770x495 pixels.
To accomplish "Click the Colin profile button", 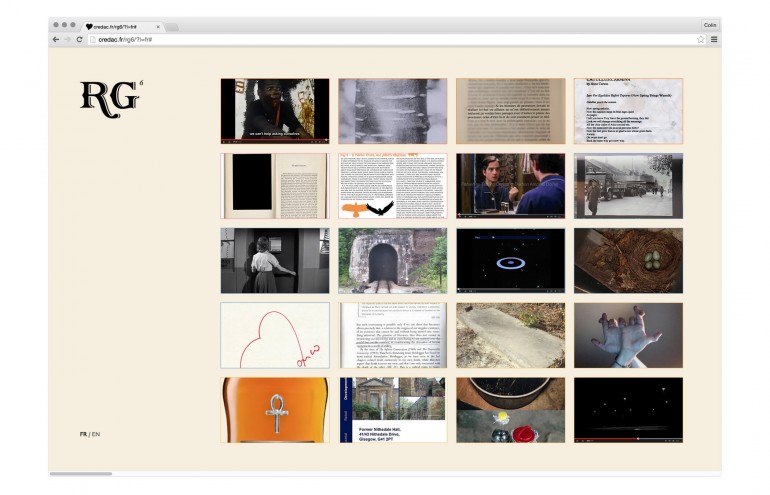I will pos(709,25).
